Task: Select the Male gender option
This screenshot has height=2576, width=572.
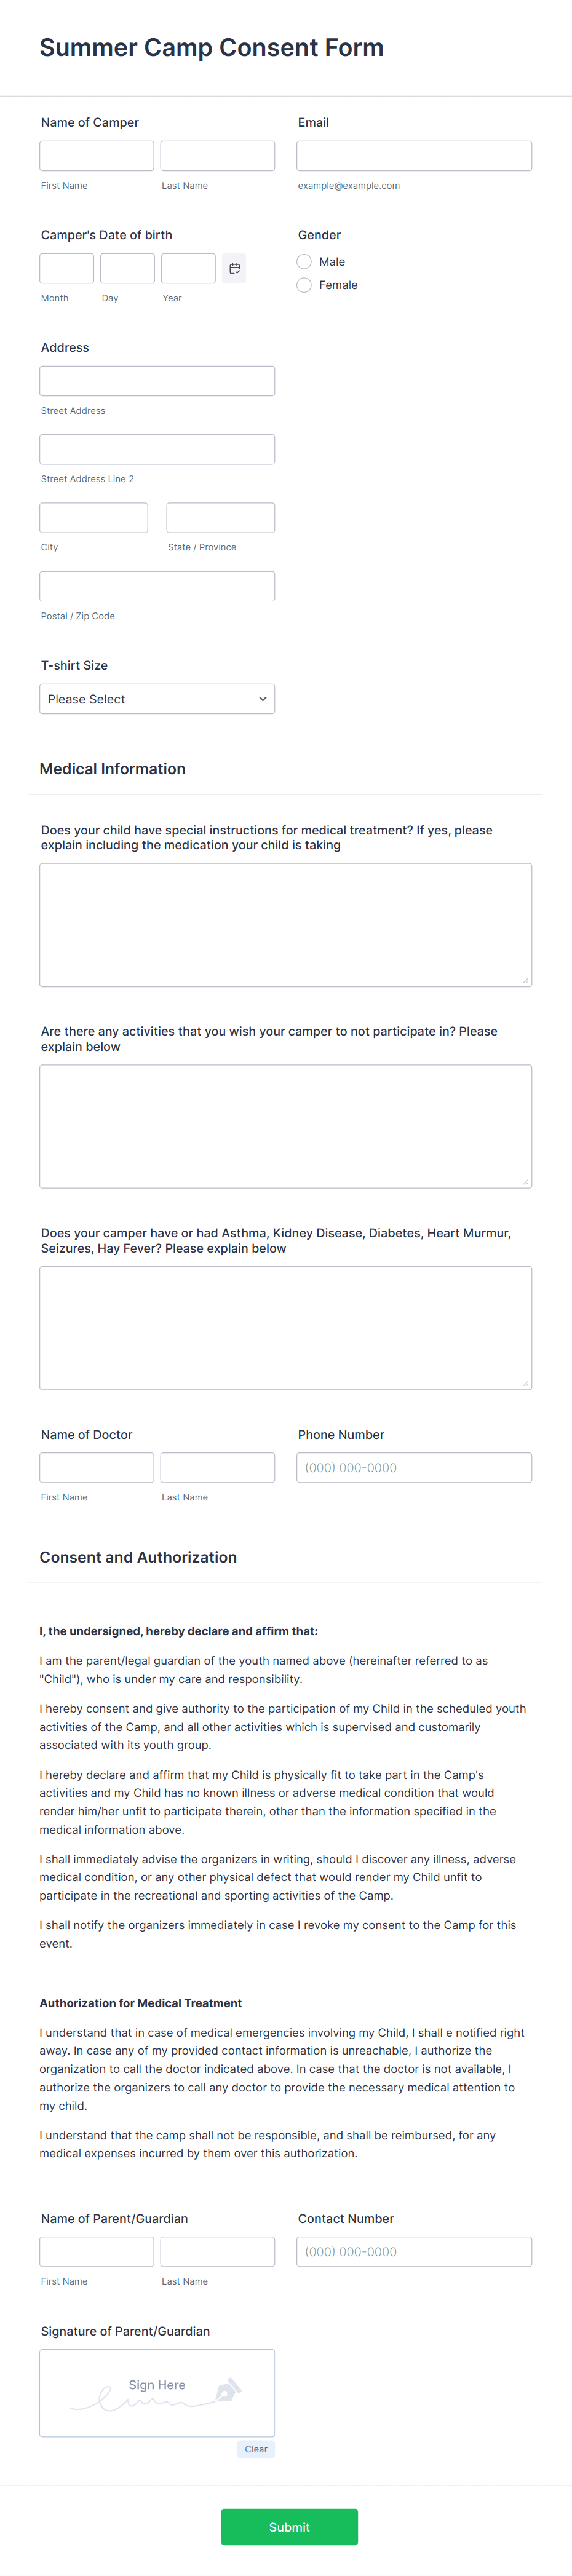Action: pos(304,262)
